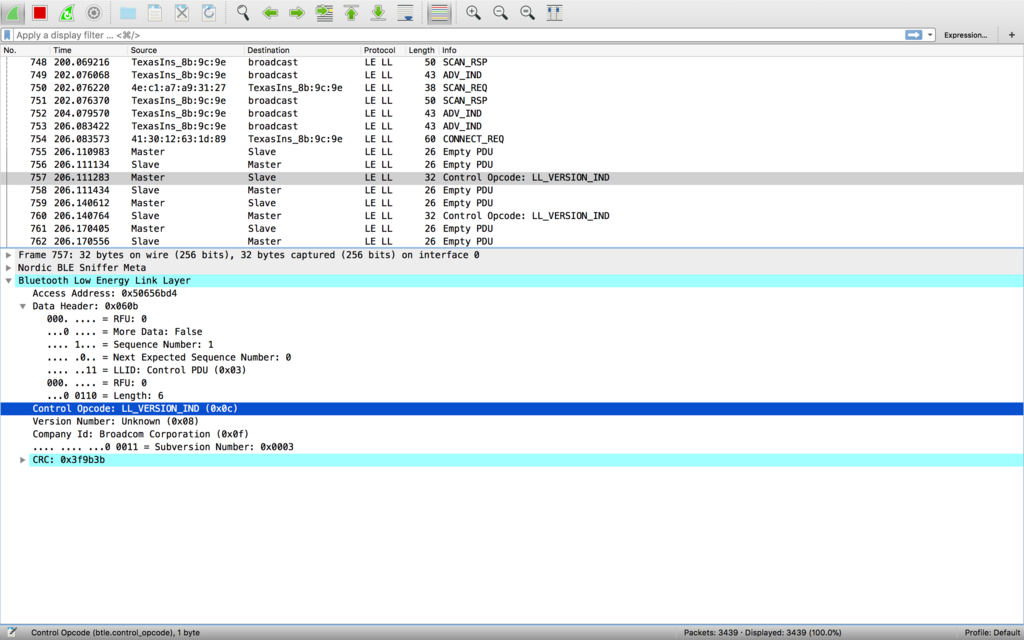This screenshot has width=1024, height=640.
Task: Collapse the Bluetooth Low Energy Link Layer node
Action: [8, 281]
